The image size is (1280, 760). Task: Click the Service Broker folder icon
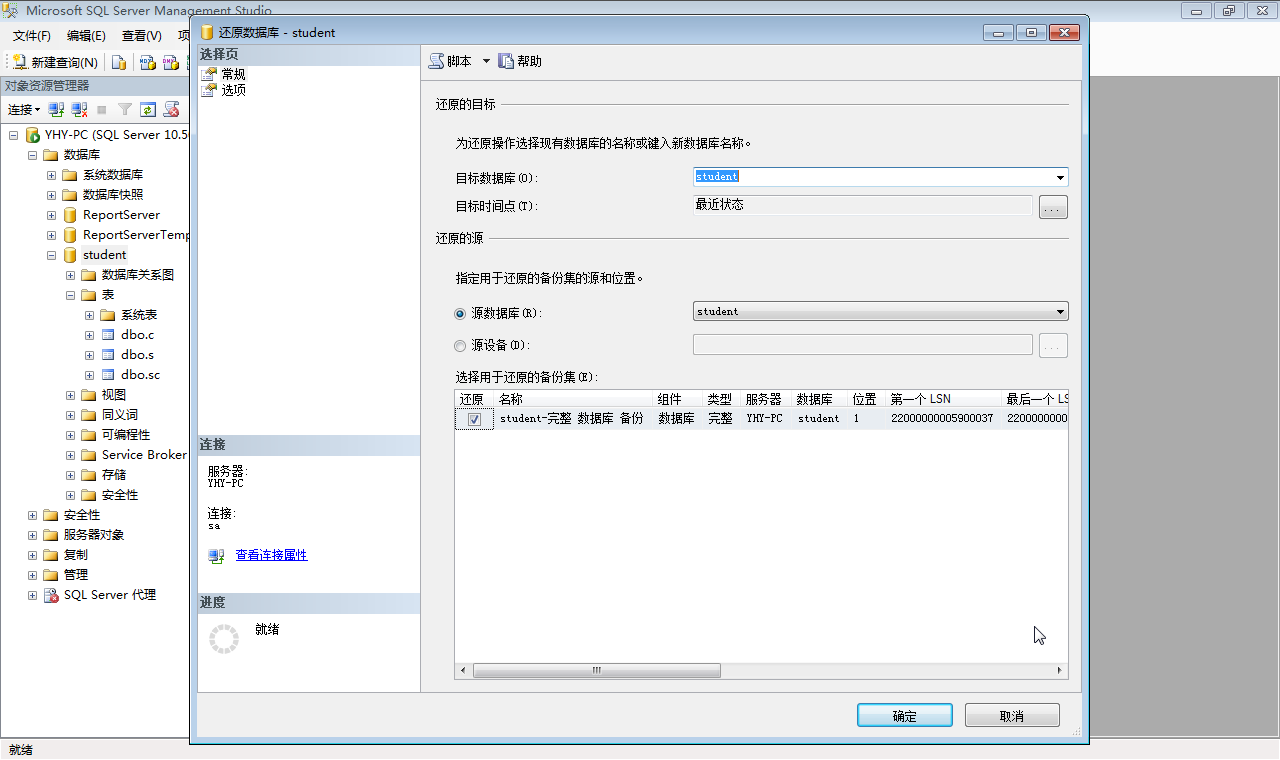89,455
